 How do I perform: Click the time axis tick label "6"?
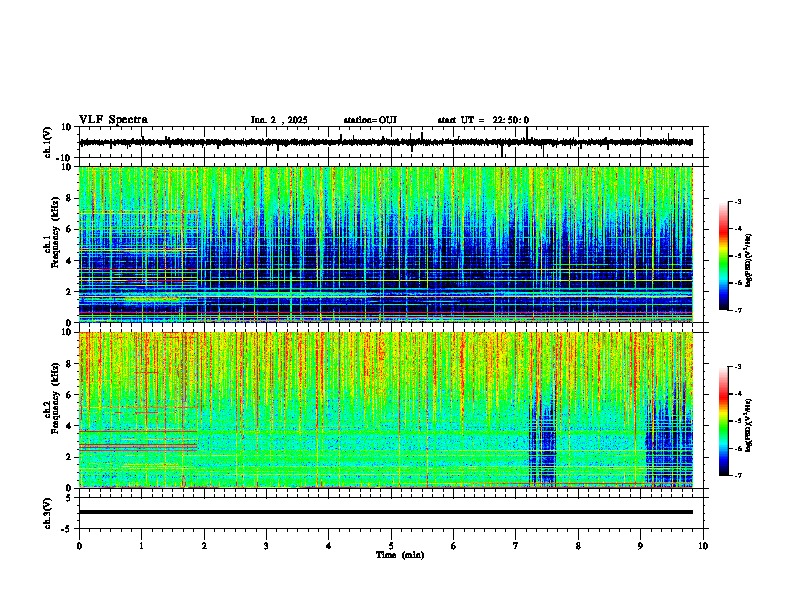click(x=454, y=546)
